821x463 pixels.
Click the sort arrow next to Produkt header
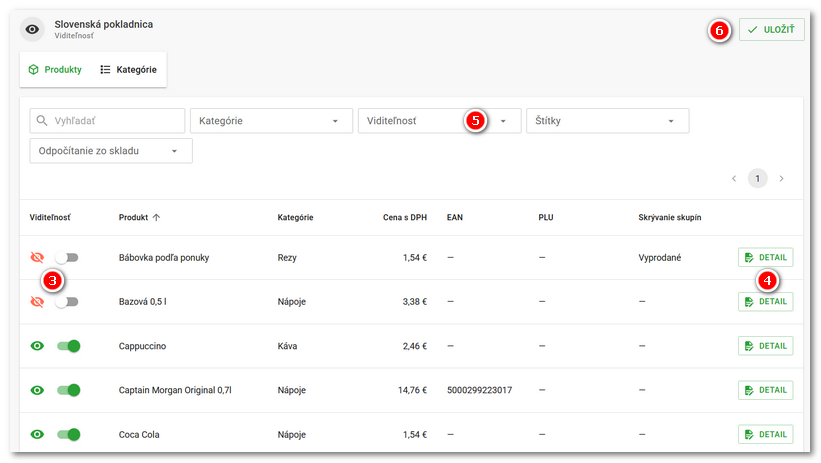156,217
